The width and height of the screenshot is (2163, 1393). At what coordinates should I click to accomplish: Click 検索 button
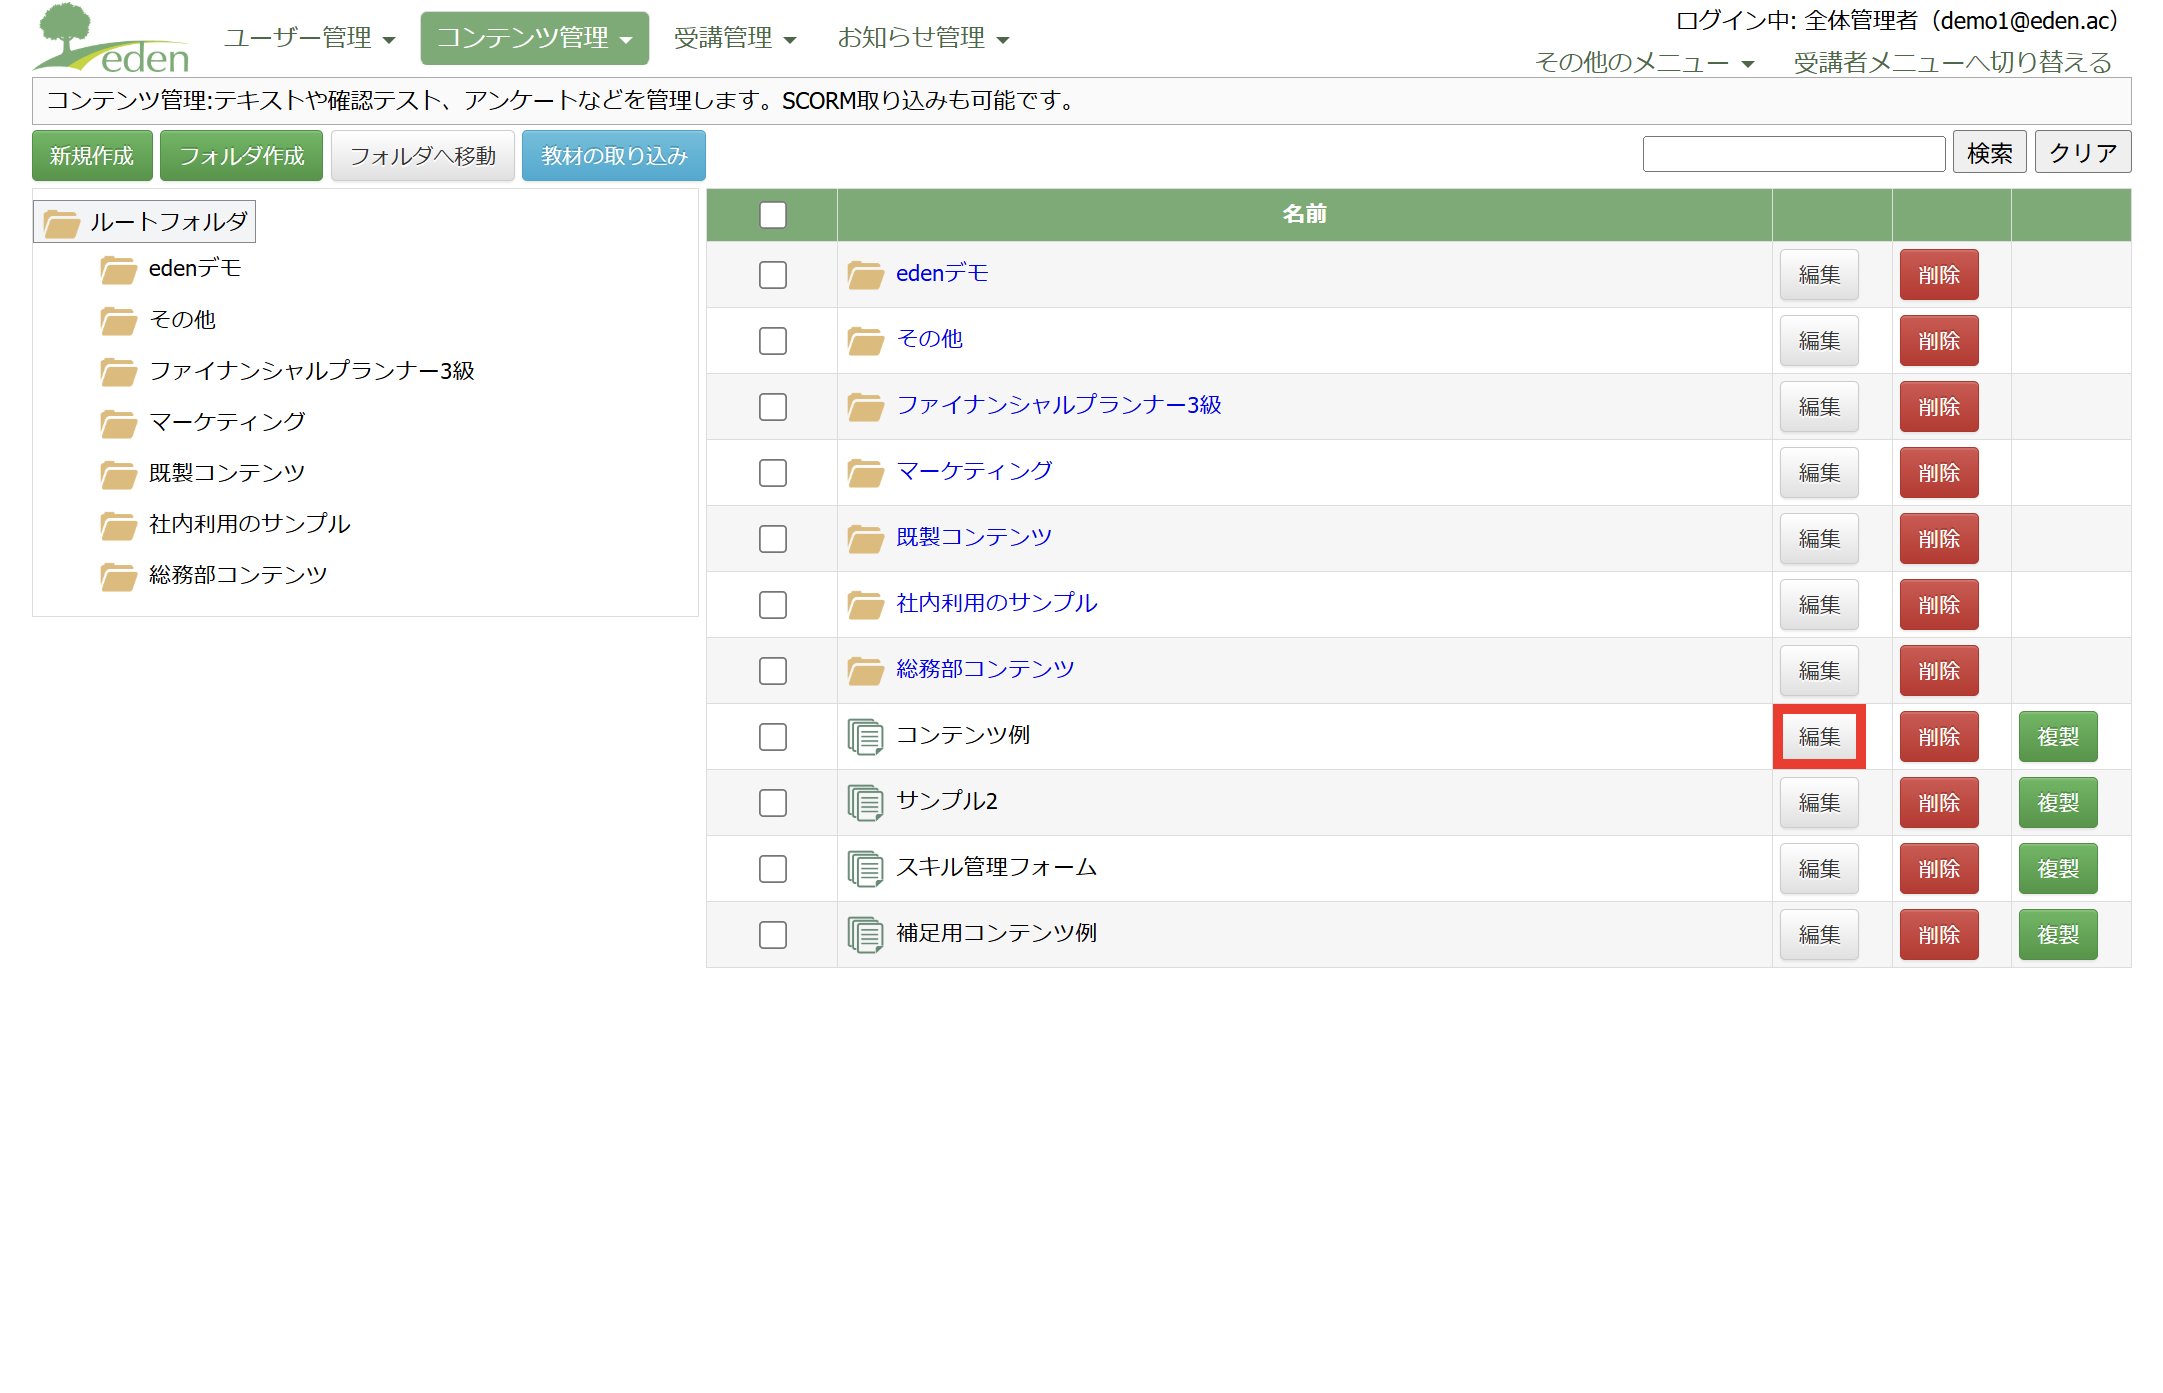click(1990, 153)
